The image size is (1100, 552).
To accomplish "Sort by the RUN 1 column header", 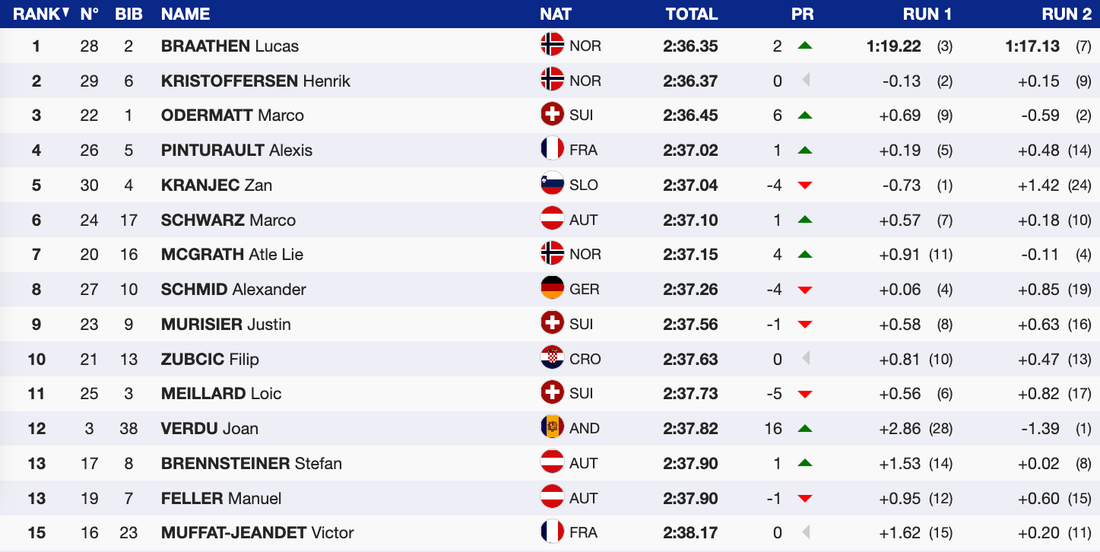I will (927, 14).
